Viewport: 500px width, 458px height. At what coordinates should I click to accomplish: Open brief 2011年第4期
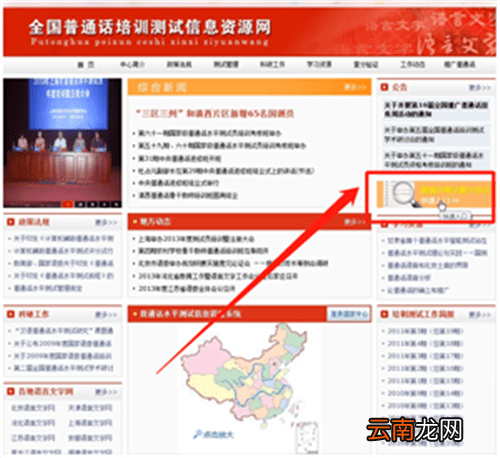tap(425, 343)
